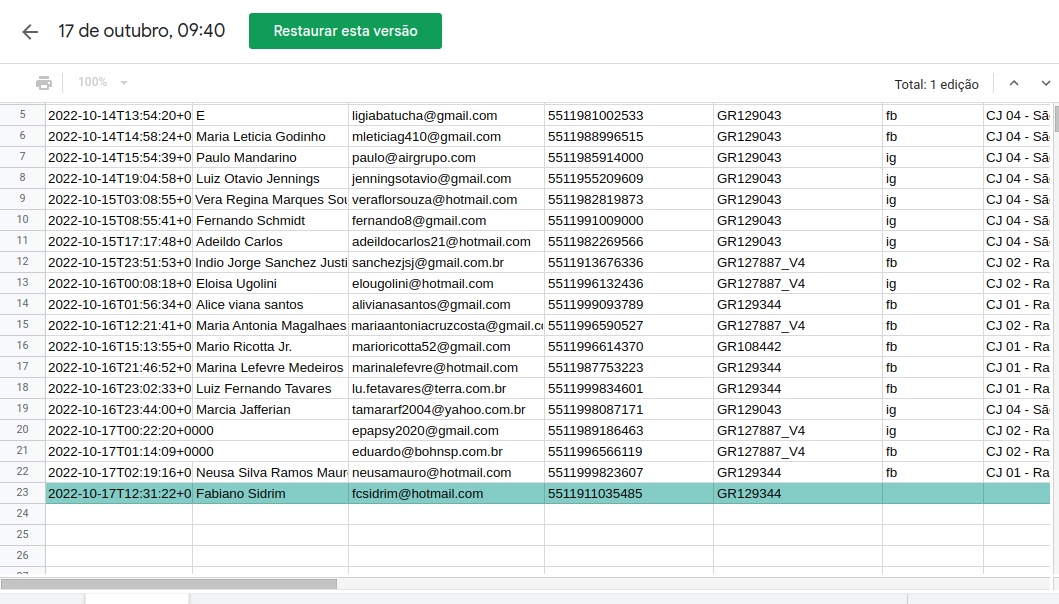Select row header 23
Screen dimensions: 1059x604
pos(23,493)
